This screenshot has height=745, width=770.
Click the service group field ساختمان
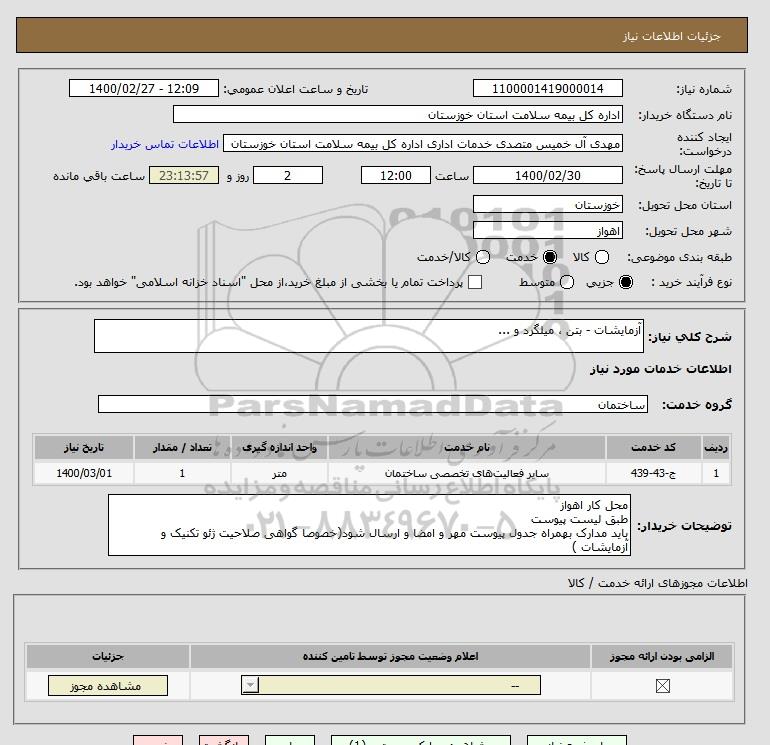pos(373,404)
